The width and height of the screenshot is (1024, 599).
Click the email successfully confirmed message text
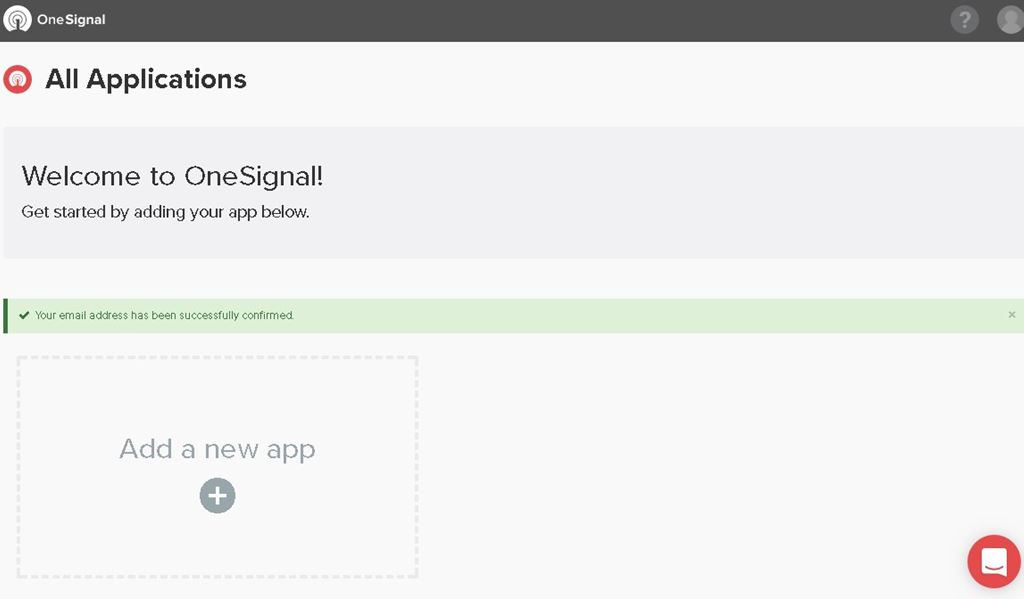[164, 315]
